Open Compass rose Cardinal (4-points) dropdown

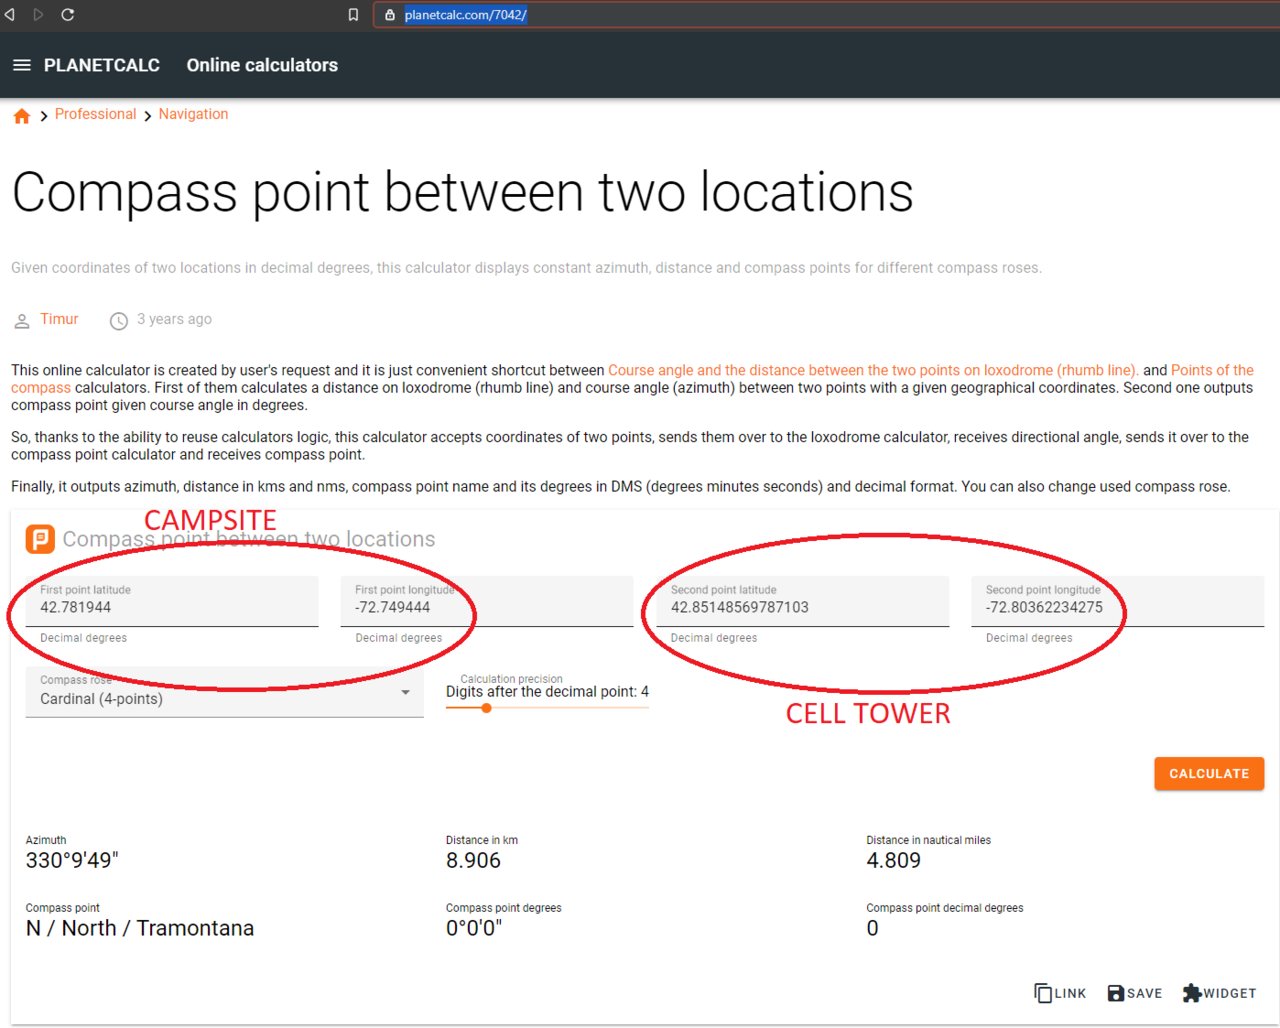224,692
